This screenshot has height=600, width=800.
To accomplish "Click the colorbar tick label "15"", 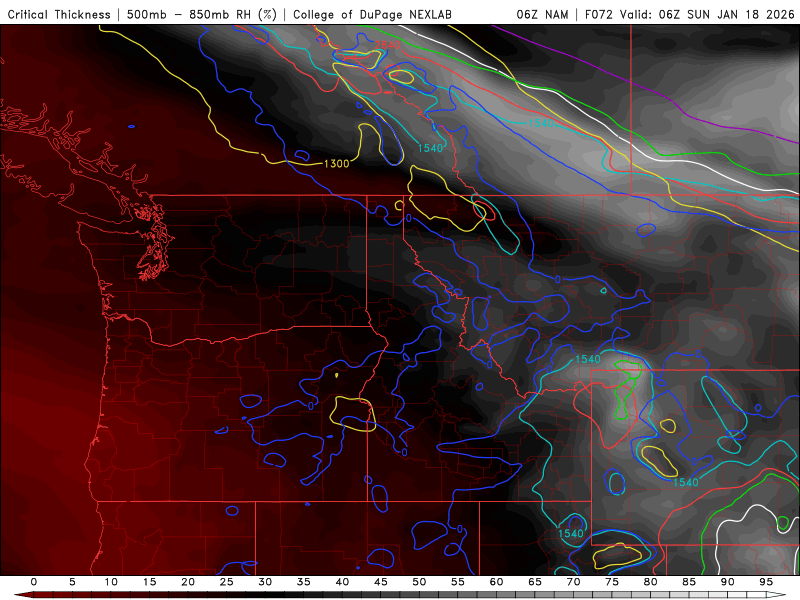I will (149, 582).
